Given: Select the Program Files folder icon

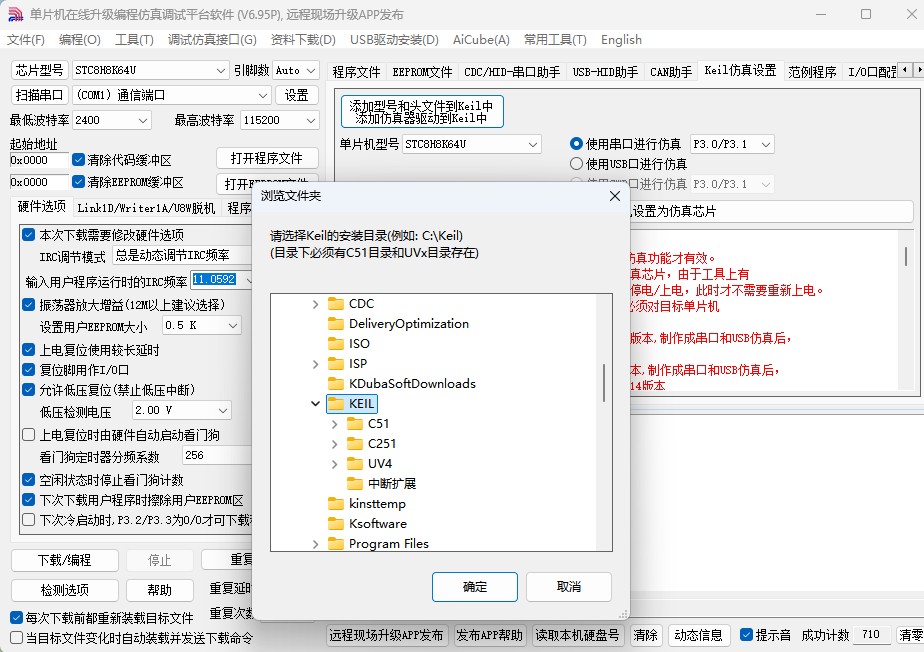Looking at the screenshot, I should tap(336, 544).
